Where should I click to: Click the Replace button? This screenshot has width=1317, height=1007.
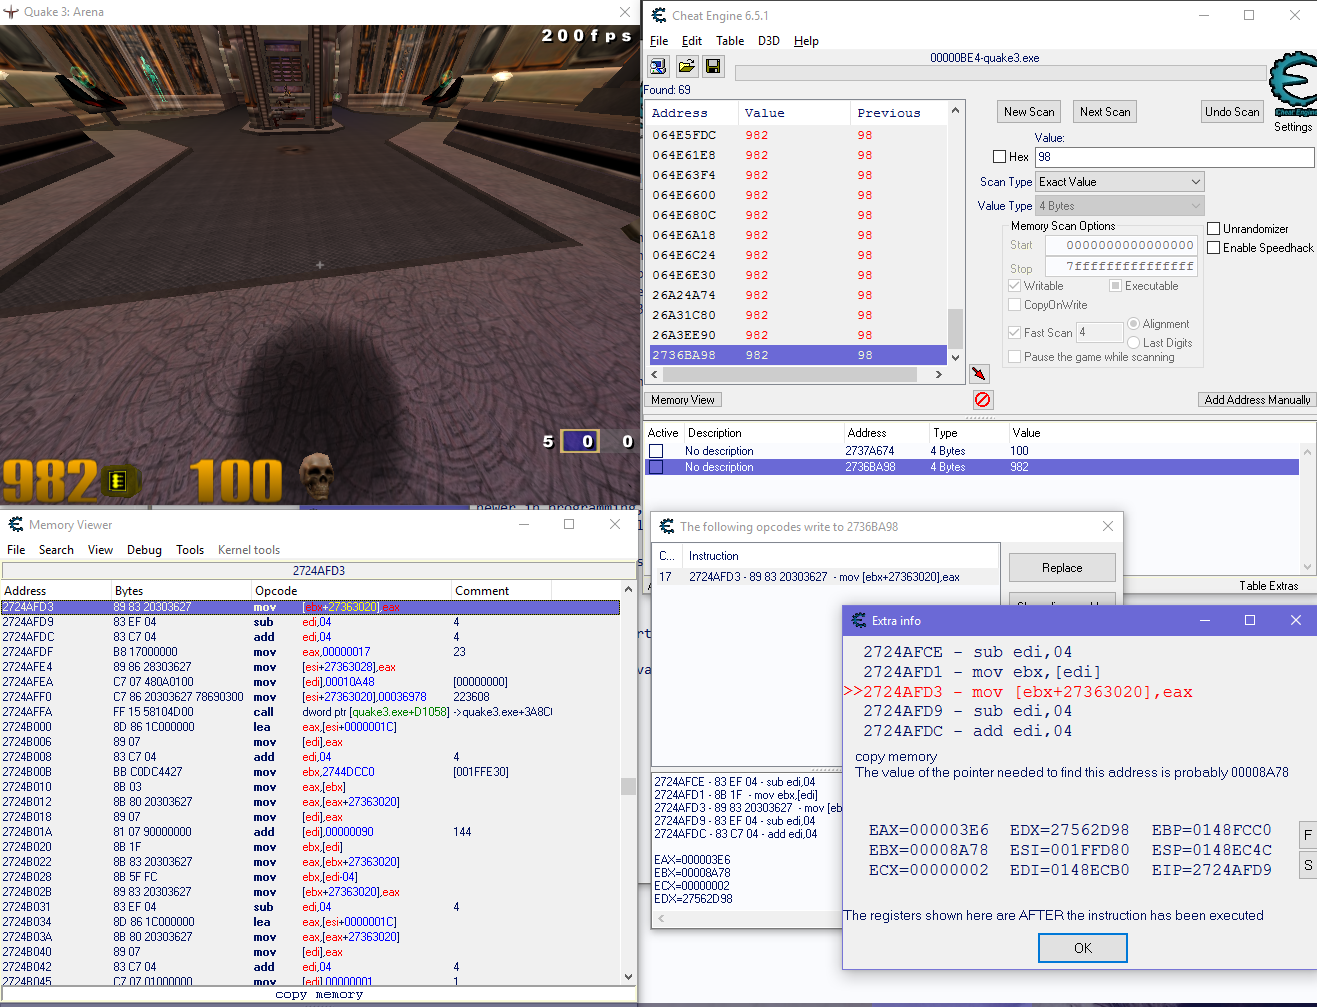pyautogui.click(x=1062, y=568)
